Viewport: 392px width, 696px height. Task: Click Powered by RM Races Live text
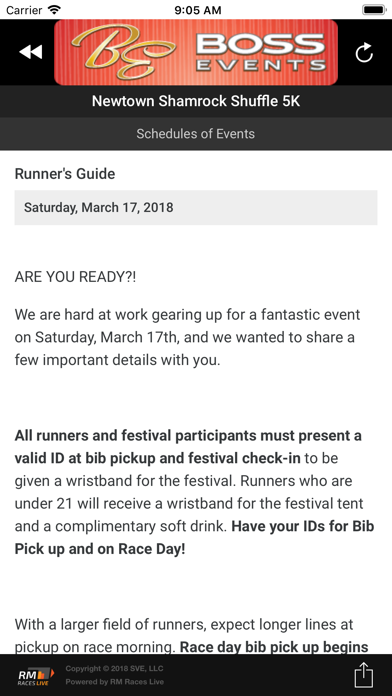(115, 682)
